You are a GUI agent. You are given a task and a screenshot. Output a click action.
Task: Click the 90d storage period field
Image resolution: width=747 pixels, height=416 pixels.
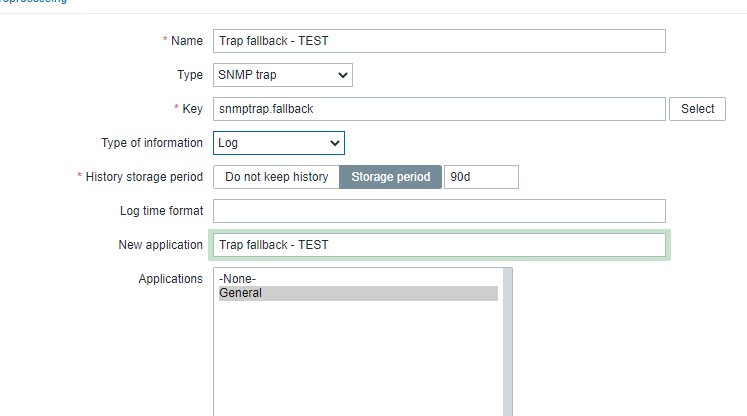click(481, 177)
